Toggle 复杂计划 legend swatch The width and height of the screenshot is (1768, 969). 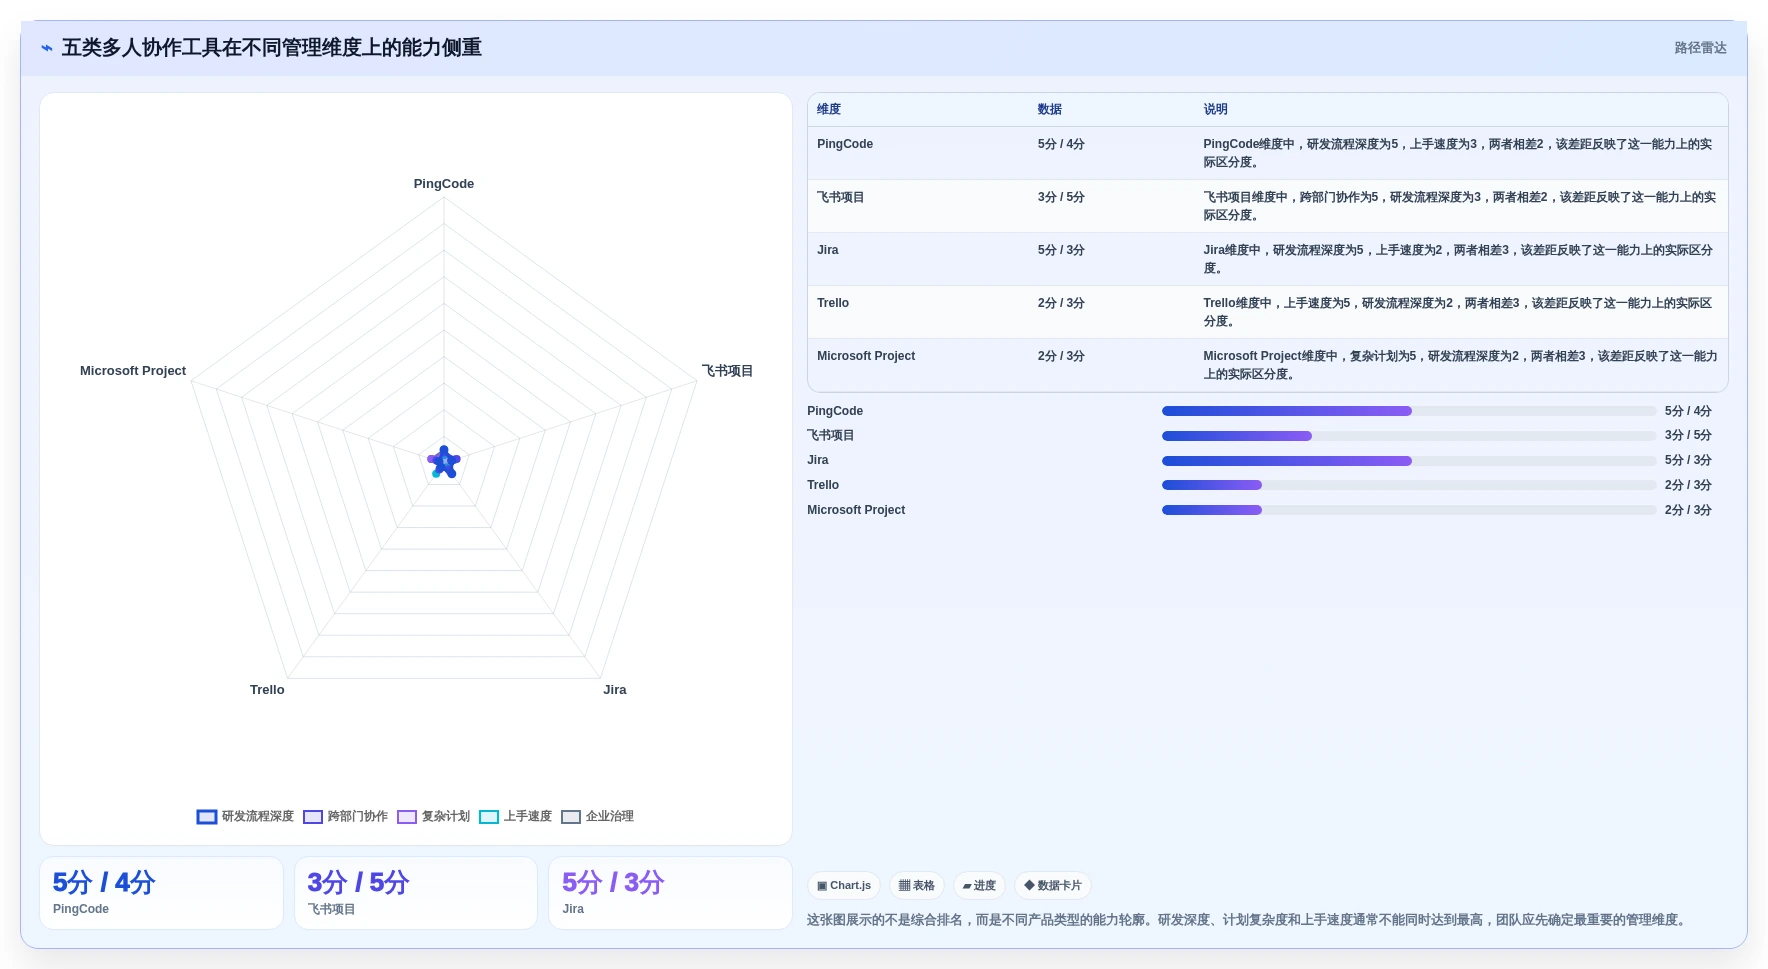pos(407,817)
